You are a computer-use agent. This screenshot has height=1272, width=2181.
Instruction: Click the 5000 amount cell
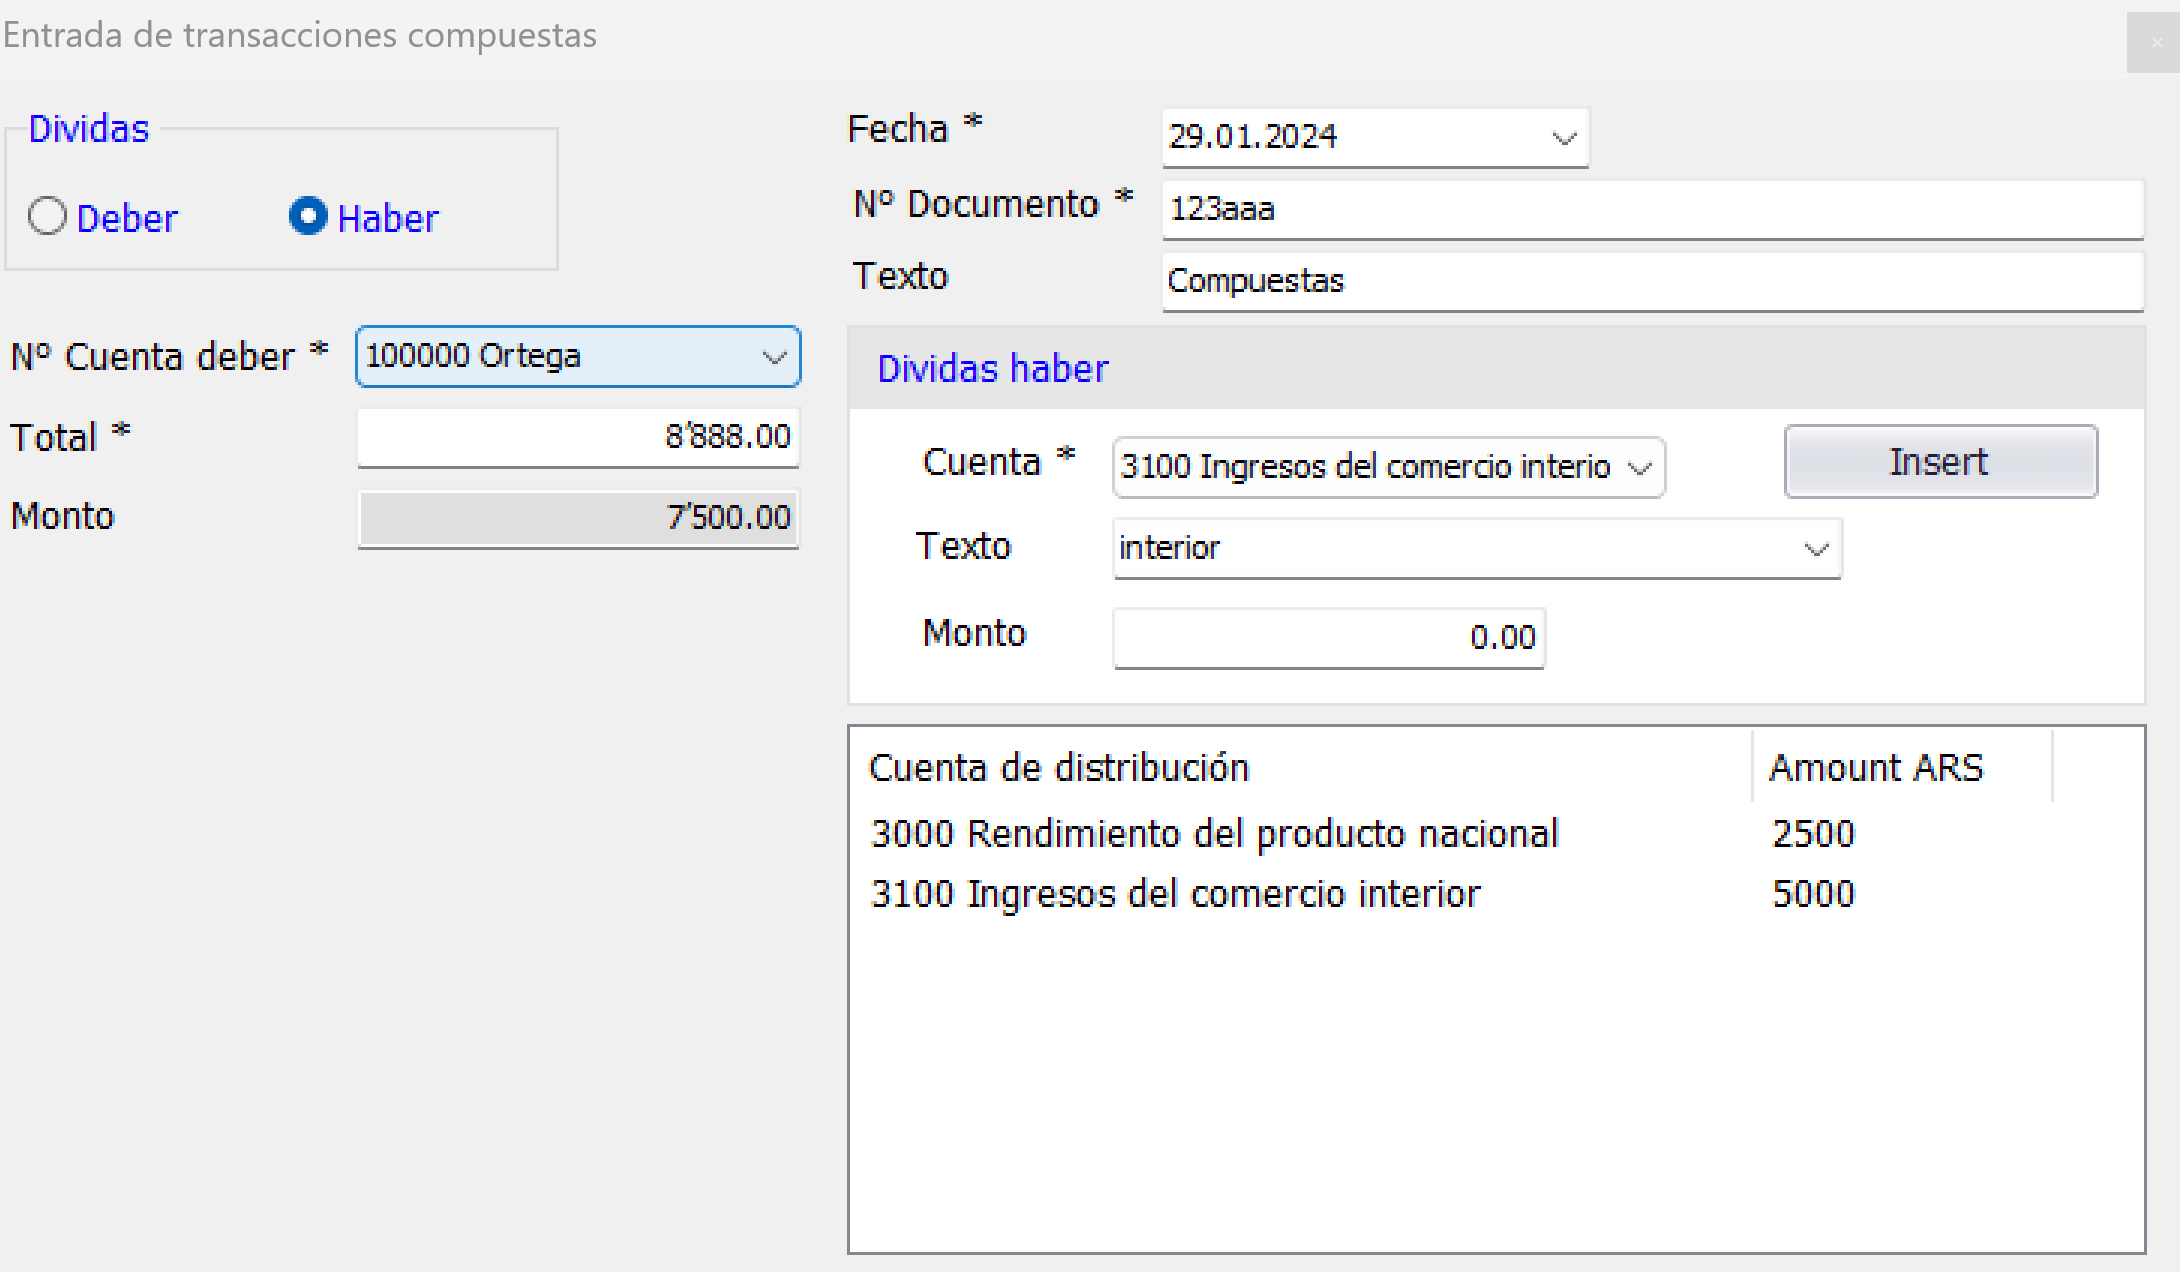[x=1813, y=894]
